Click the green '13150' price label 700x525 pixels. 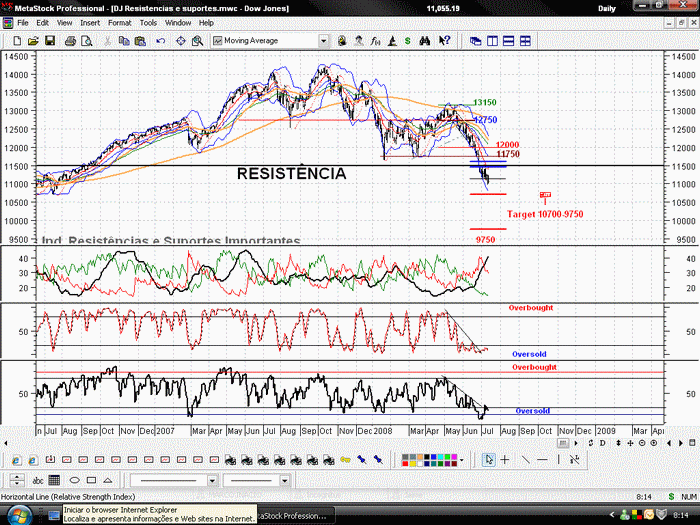485,102
